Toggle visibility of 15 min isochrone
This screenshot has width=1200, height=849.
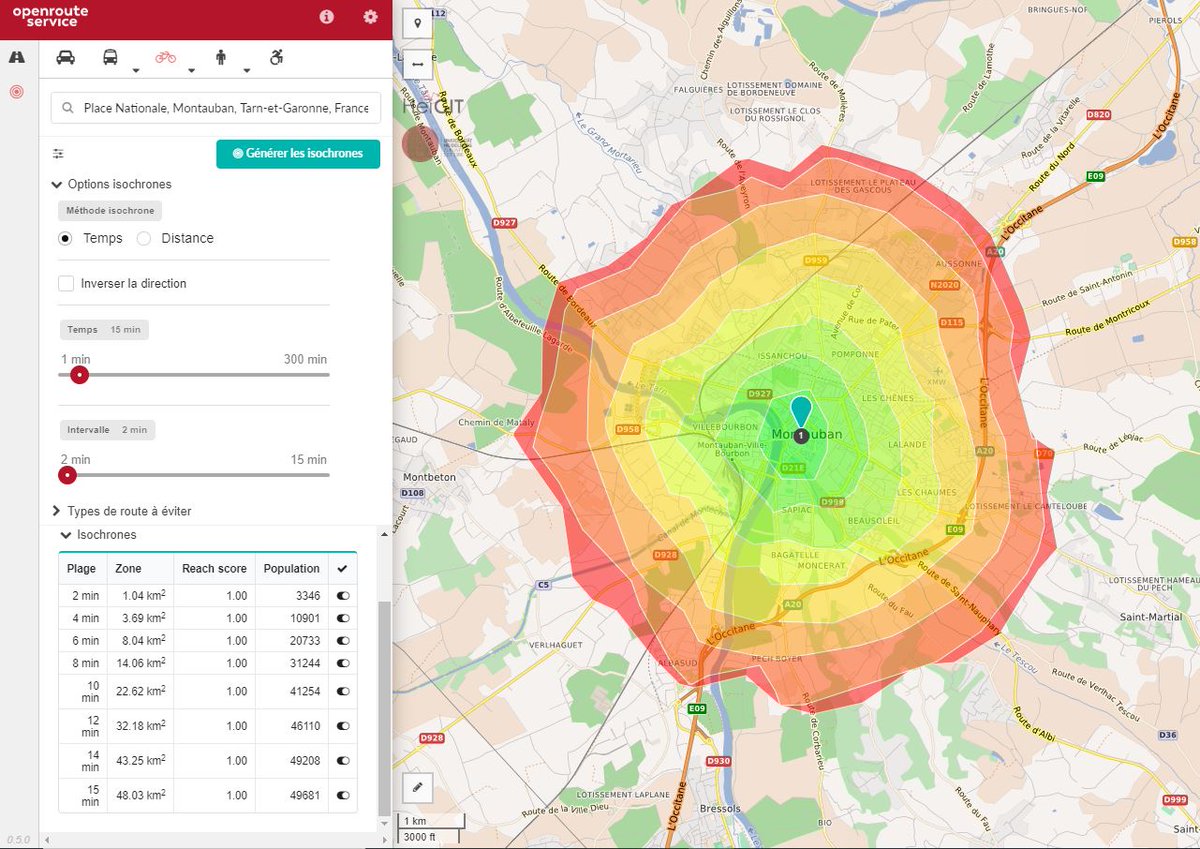pos(343,796)
